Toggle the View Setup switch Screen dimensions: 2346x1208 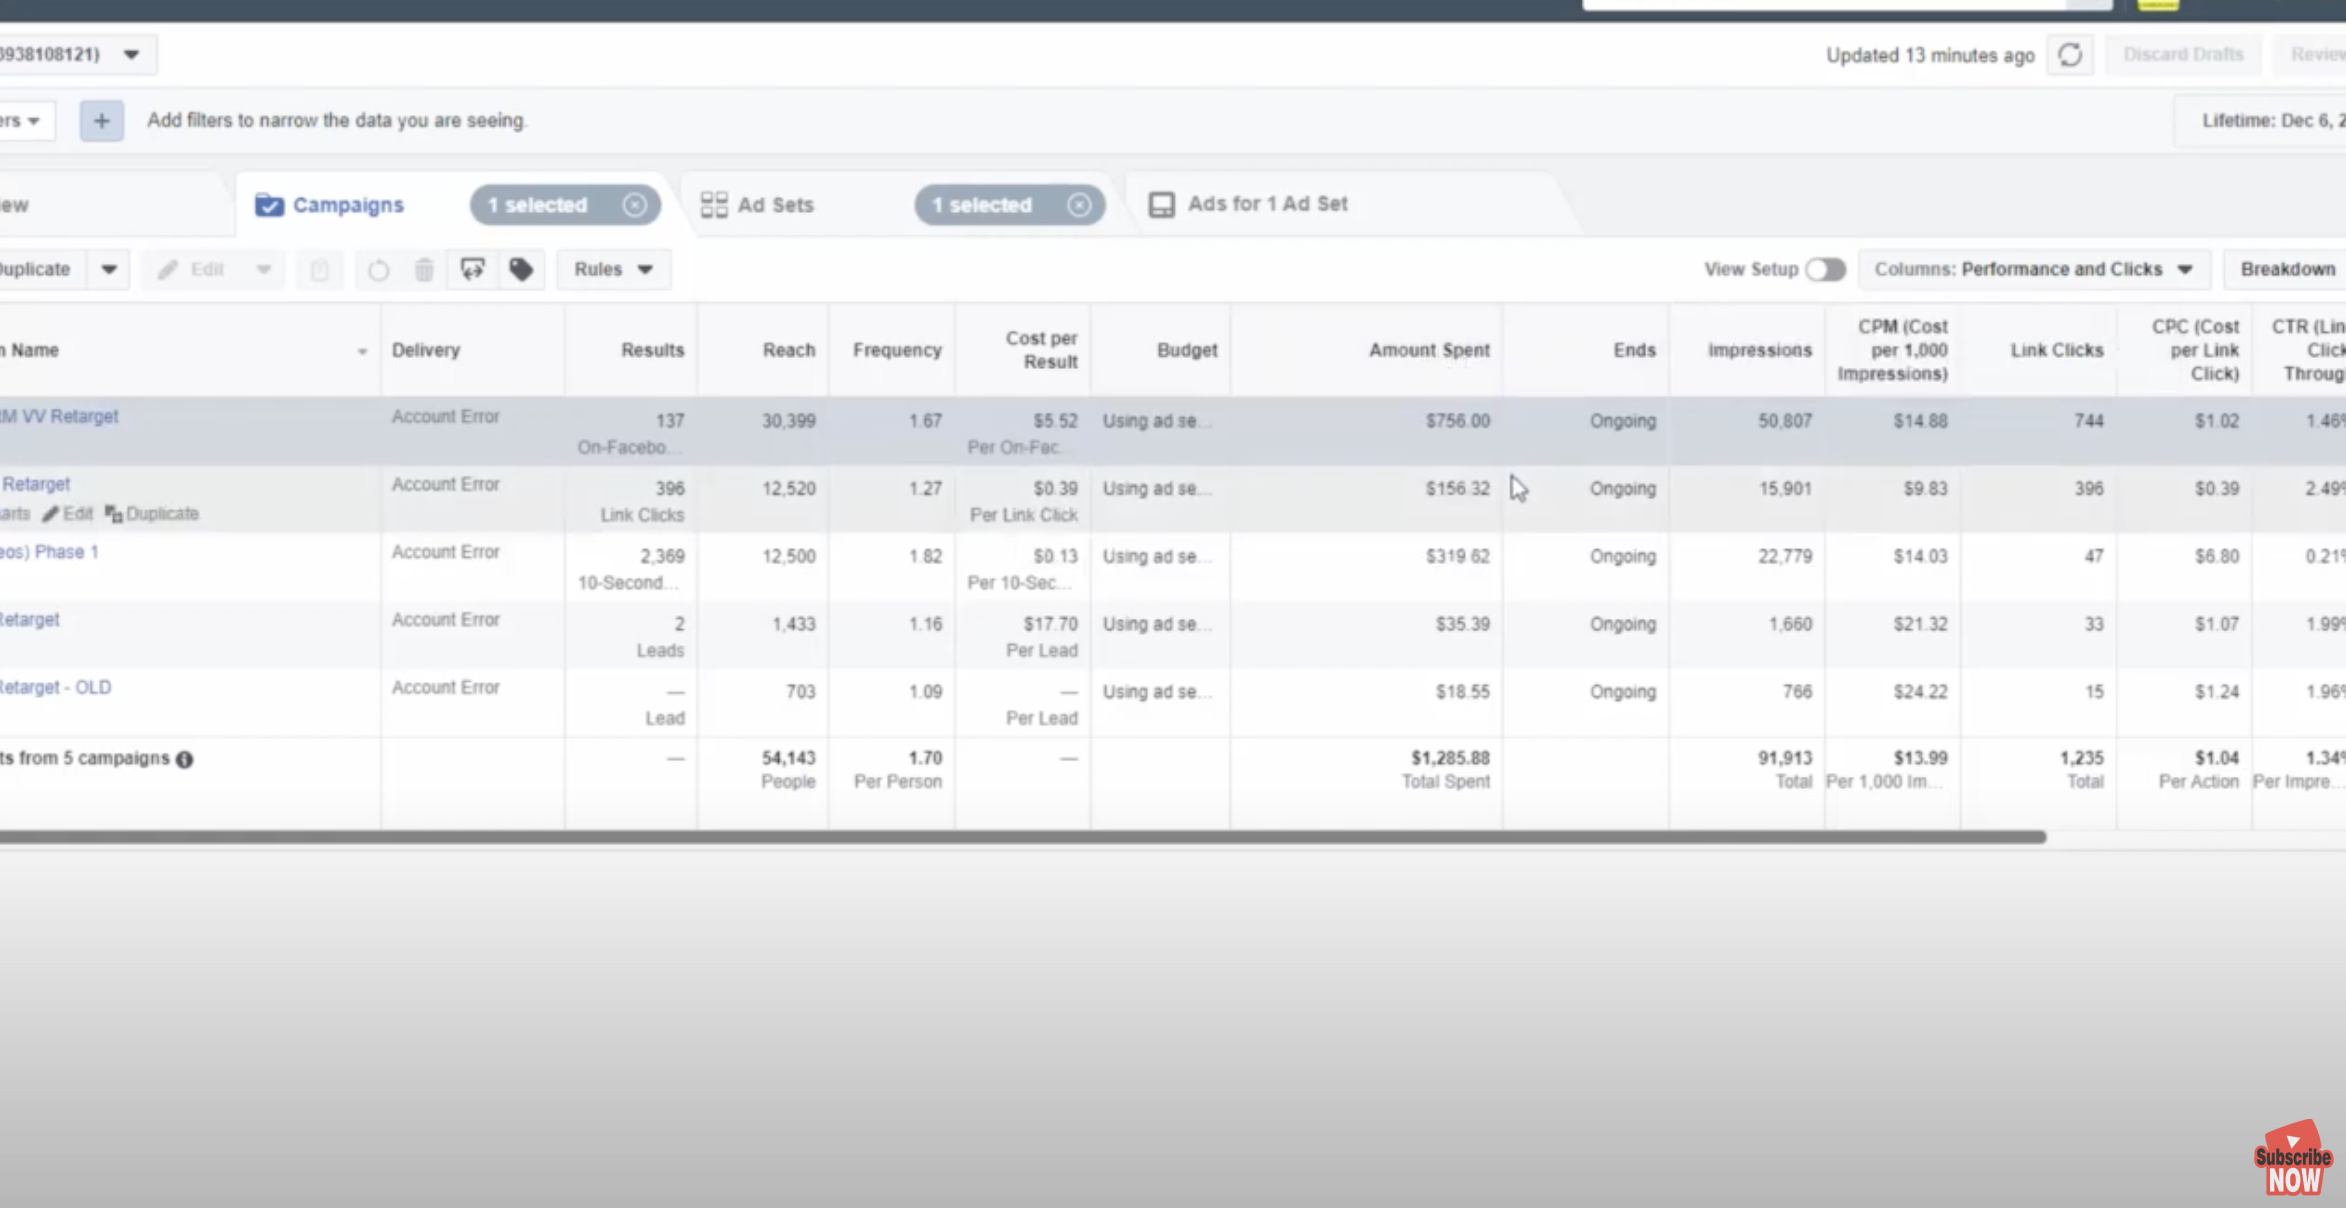[x=1824, y=270]
